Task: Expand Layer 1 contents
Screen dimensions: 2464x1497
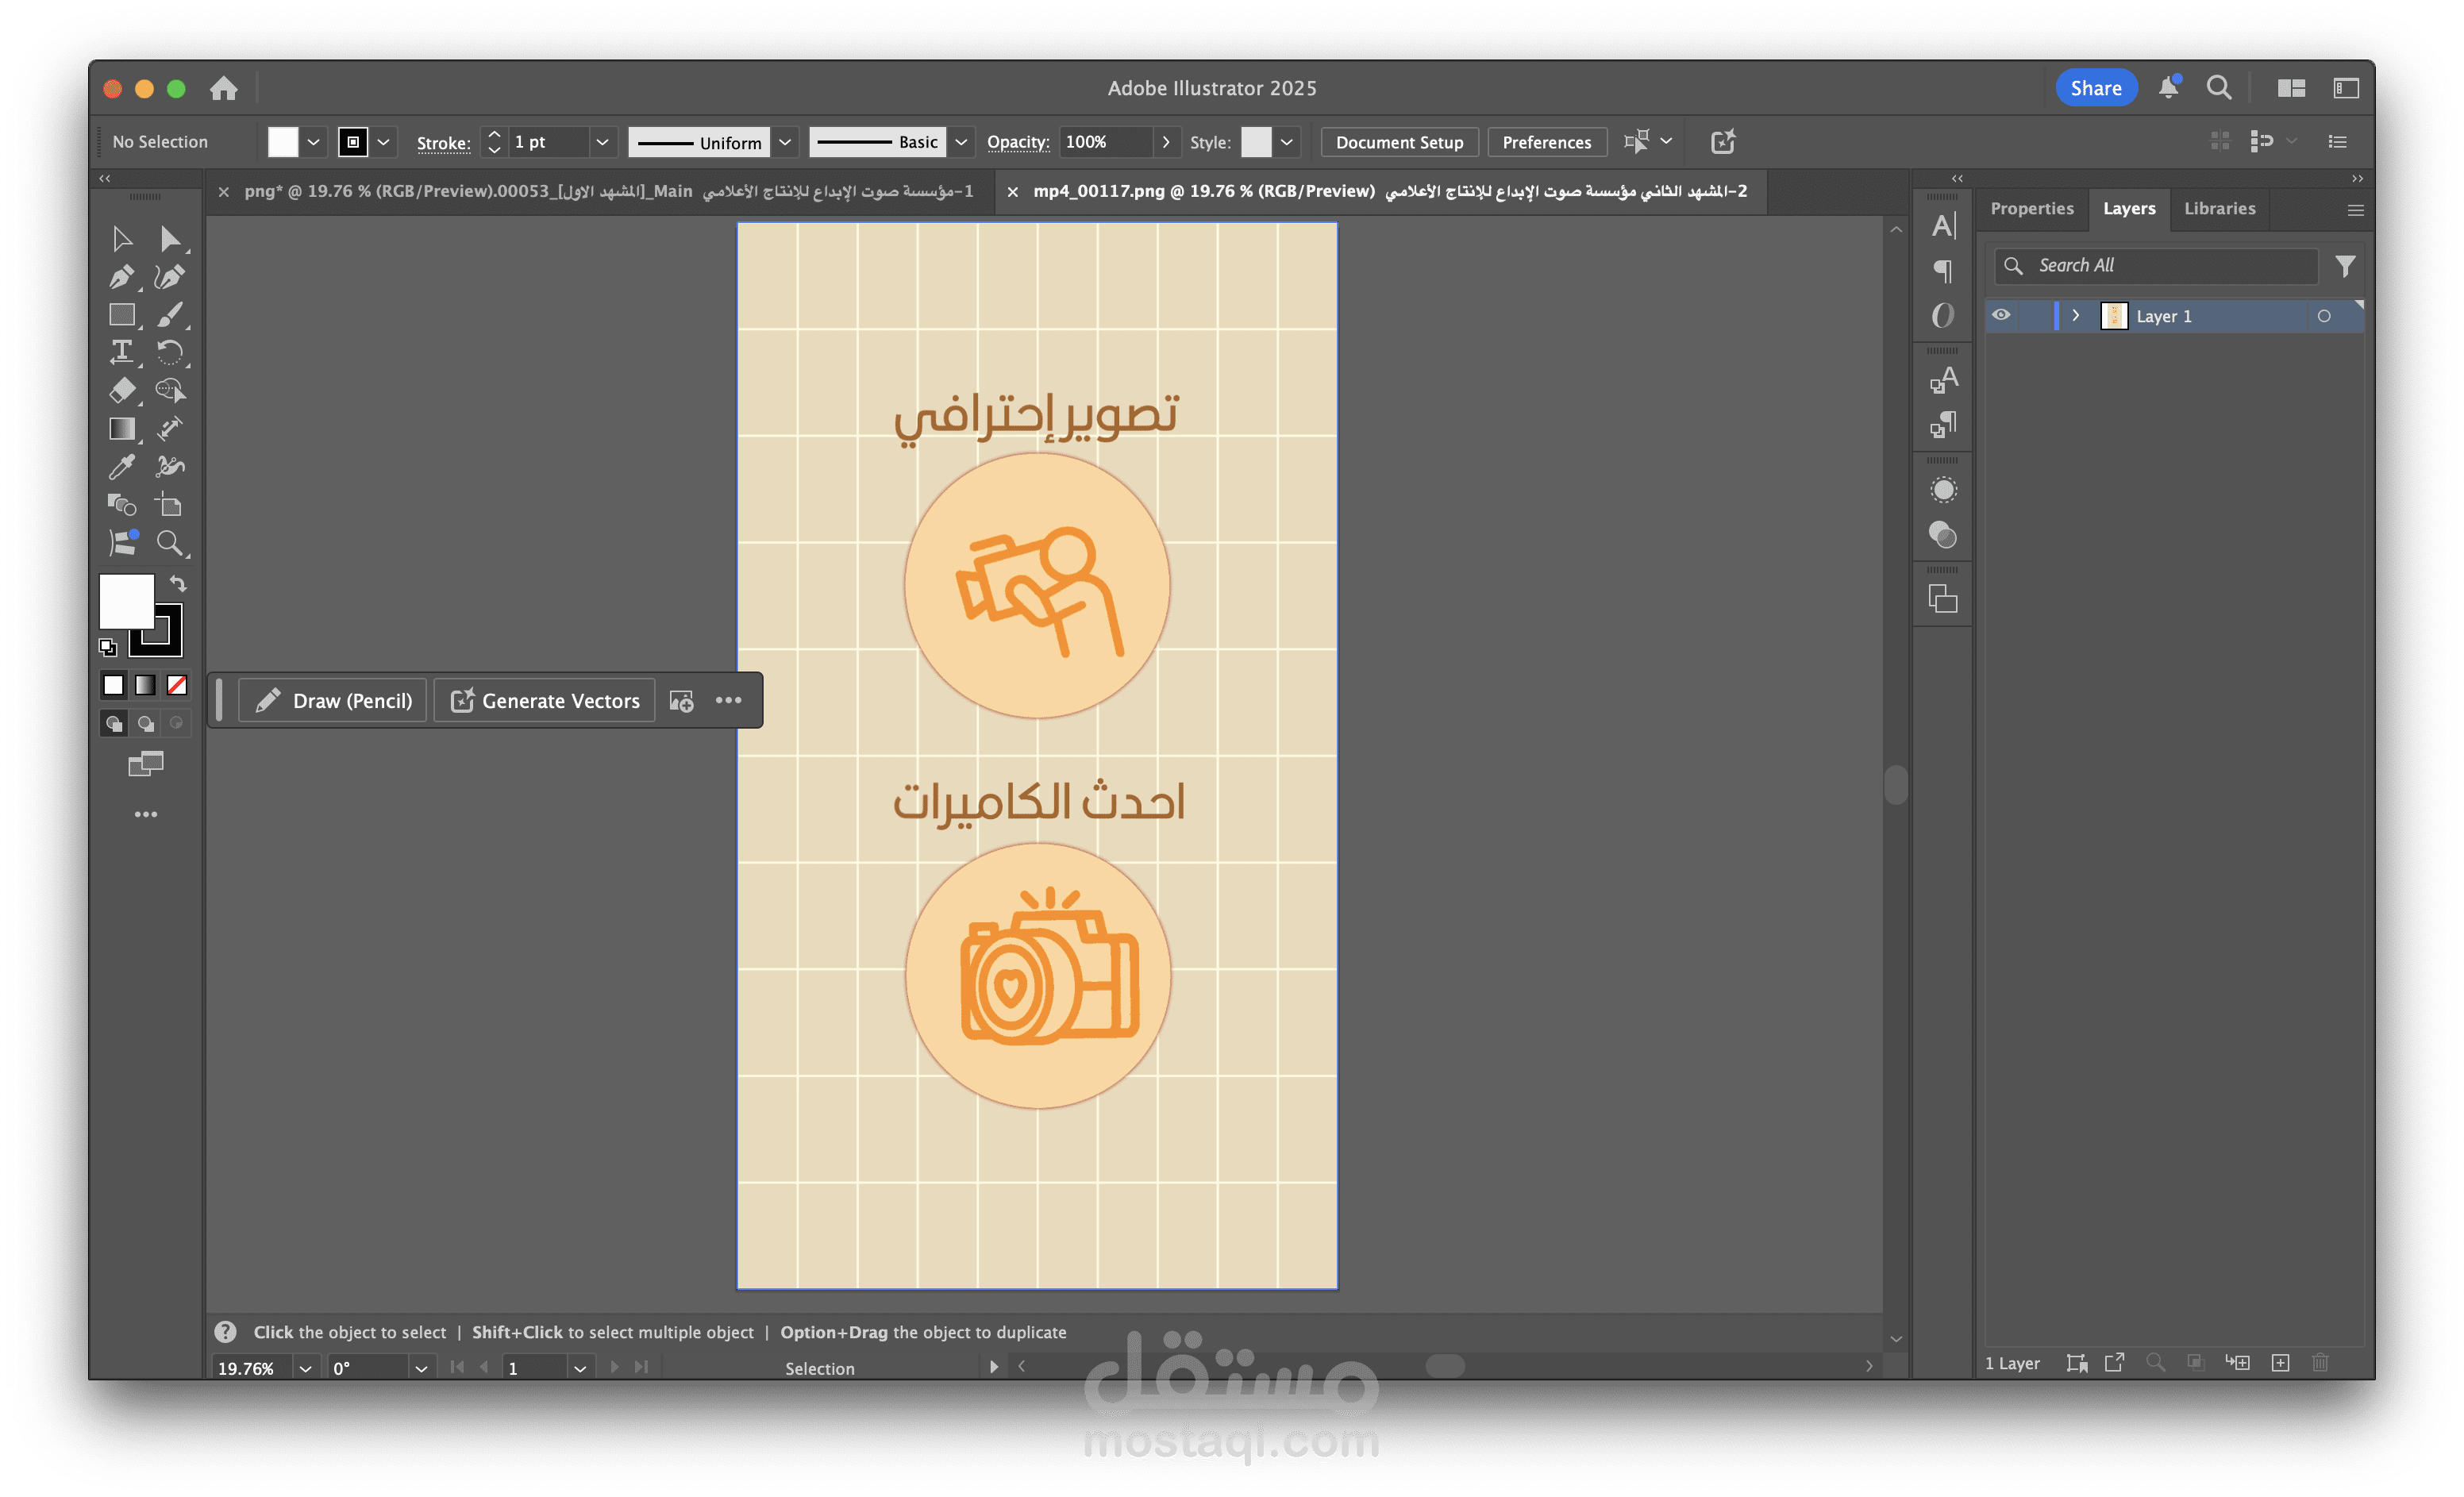Action: [x=2076, y=315]
